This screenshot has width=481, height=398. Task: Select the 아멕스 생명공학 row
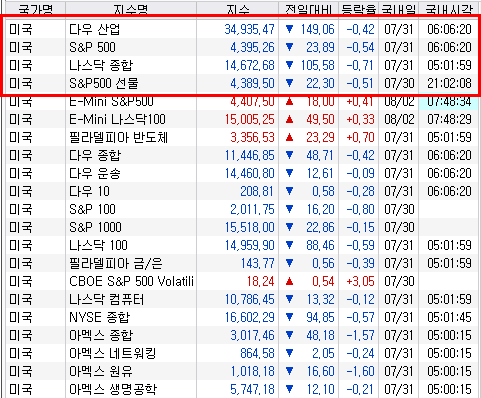[242, 389]
